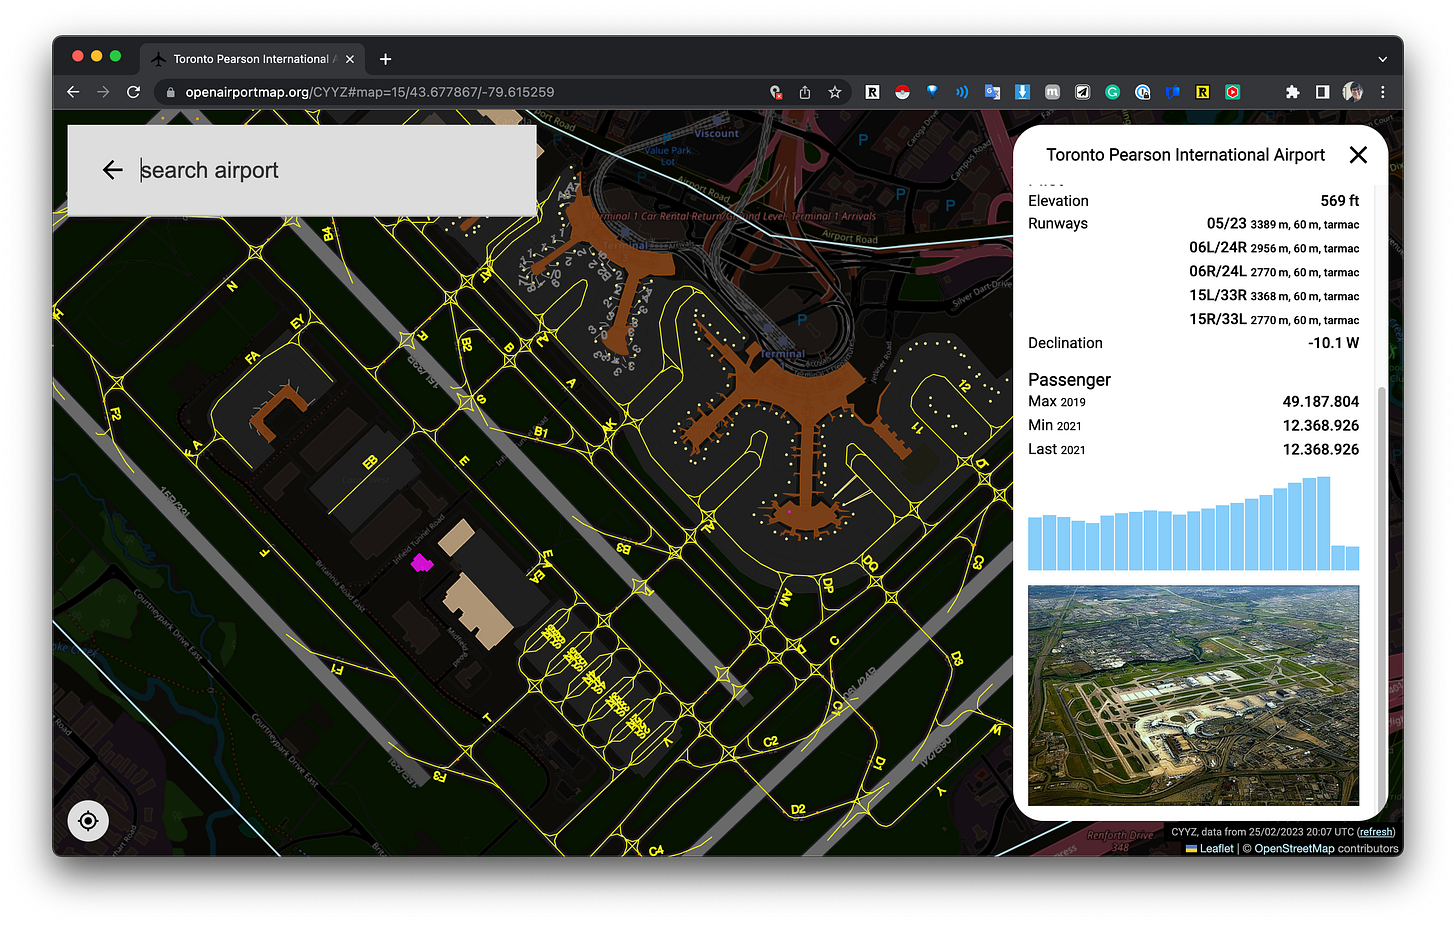This screenshot has width=1456, height=926.
Task: Click the share page icon
Action: pos(805,92)
